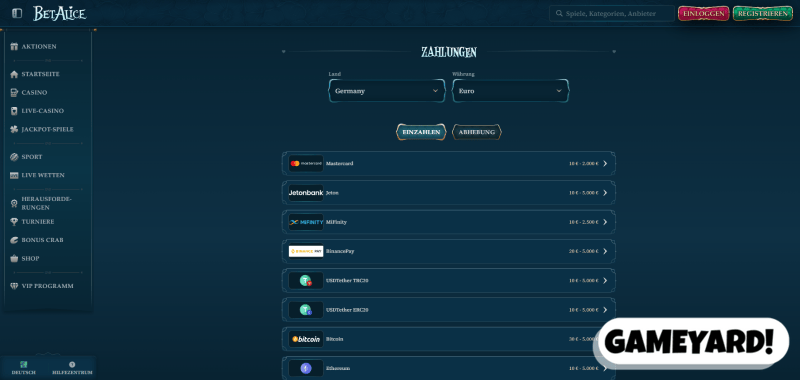Expand the Währung dropdown showing Euro
The height and width of the screenshot is (380, 800).
tap(511, 91)
